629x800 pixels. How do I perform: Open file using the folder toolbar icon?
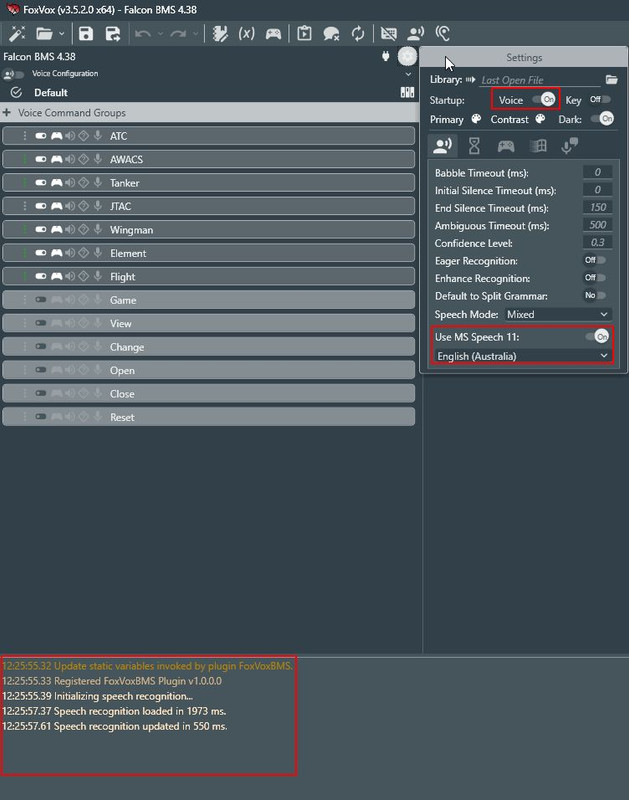pos(44,34)
